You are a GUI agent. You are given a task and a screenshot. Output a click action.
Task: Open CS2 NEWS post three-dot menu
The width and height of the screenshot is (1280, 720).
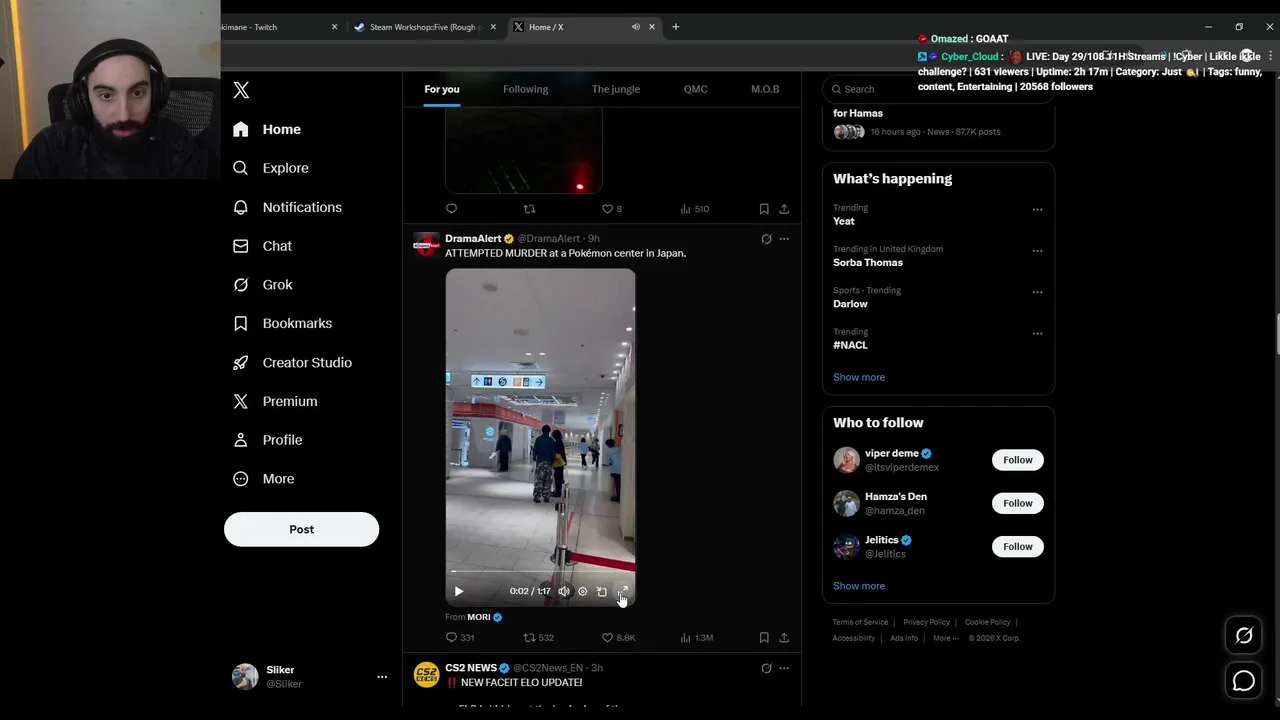pyautogui.click(x=784, y=668)
